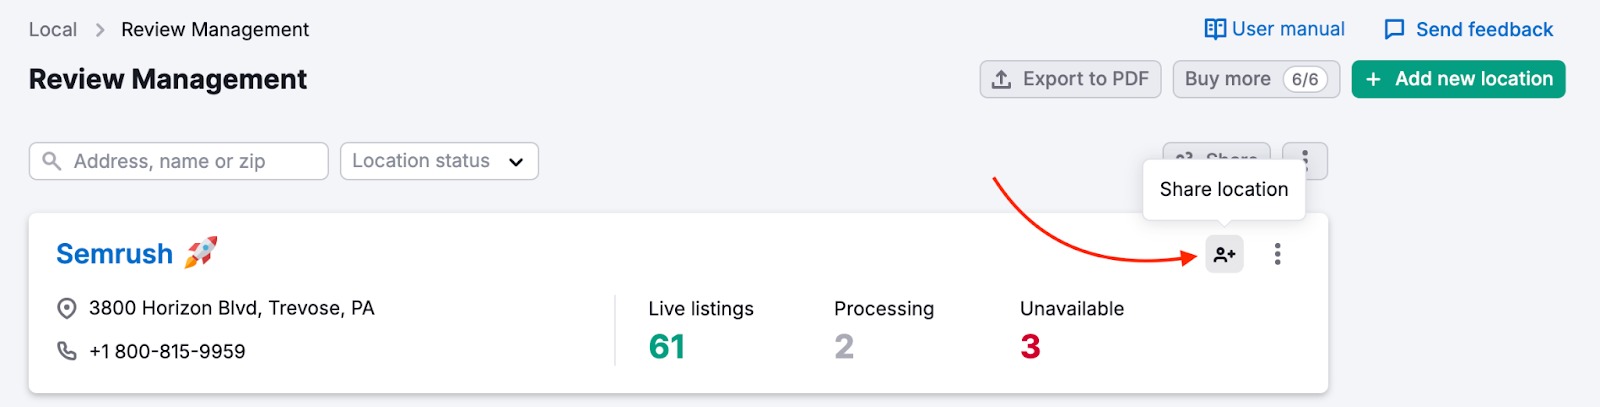
Task: Open the Semrush location link
Action: pyautogui.click(x=115, y=254)
